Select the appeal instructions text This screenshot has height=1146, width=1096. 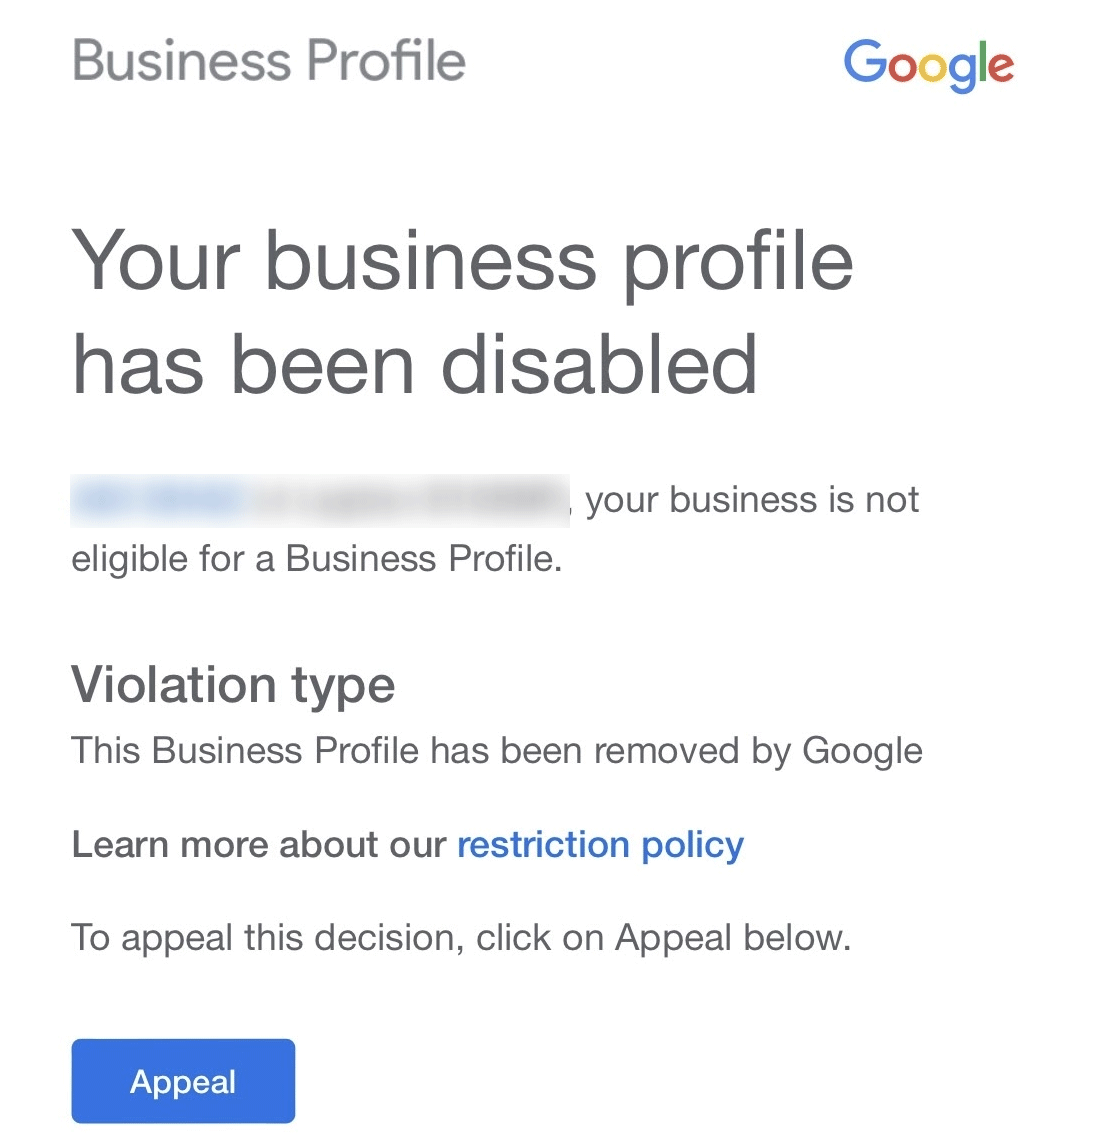(460, 937)
